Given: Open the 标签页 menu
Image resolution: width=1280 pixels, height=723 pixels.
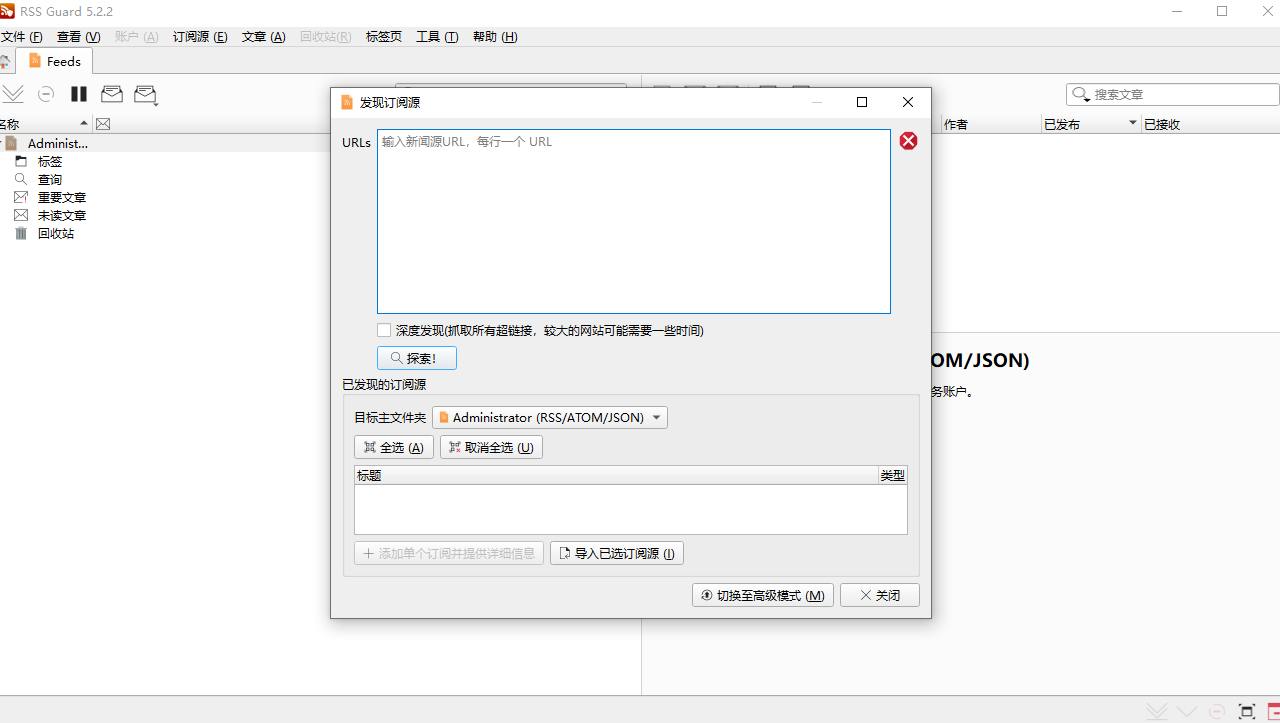Looking at the screenshot, I should (384, 36).
